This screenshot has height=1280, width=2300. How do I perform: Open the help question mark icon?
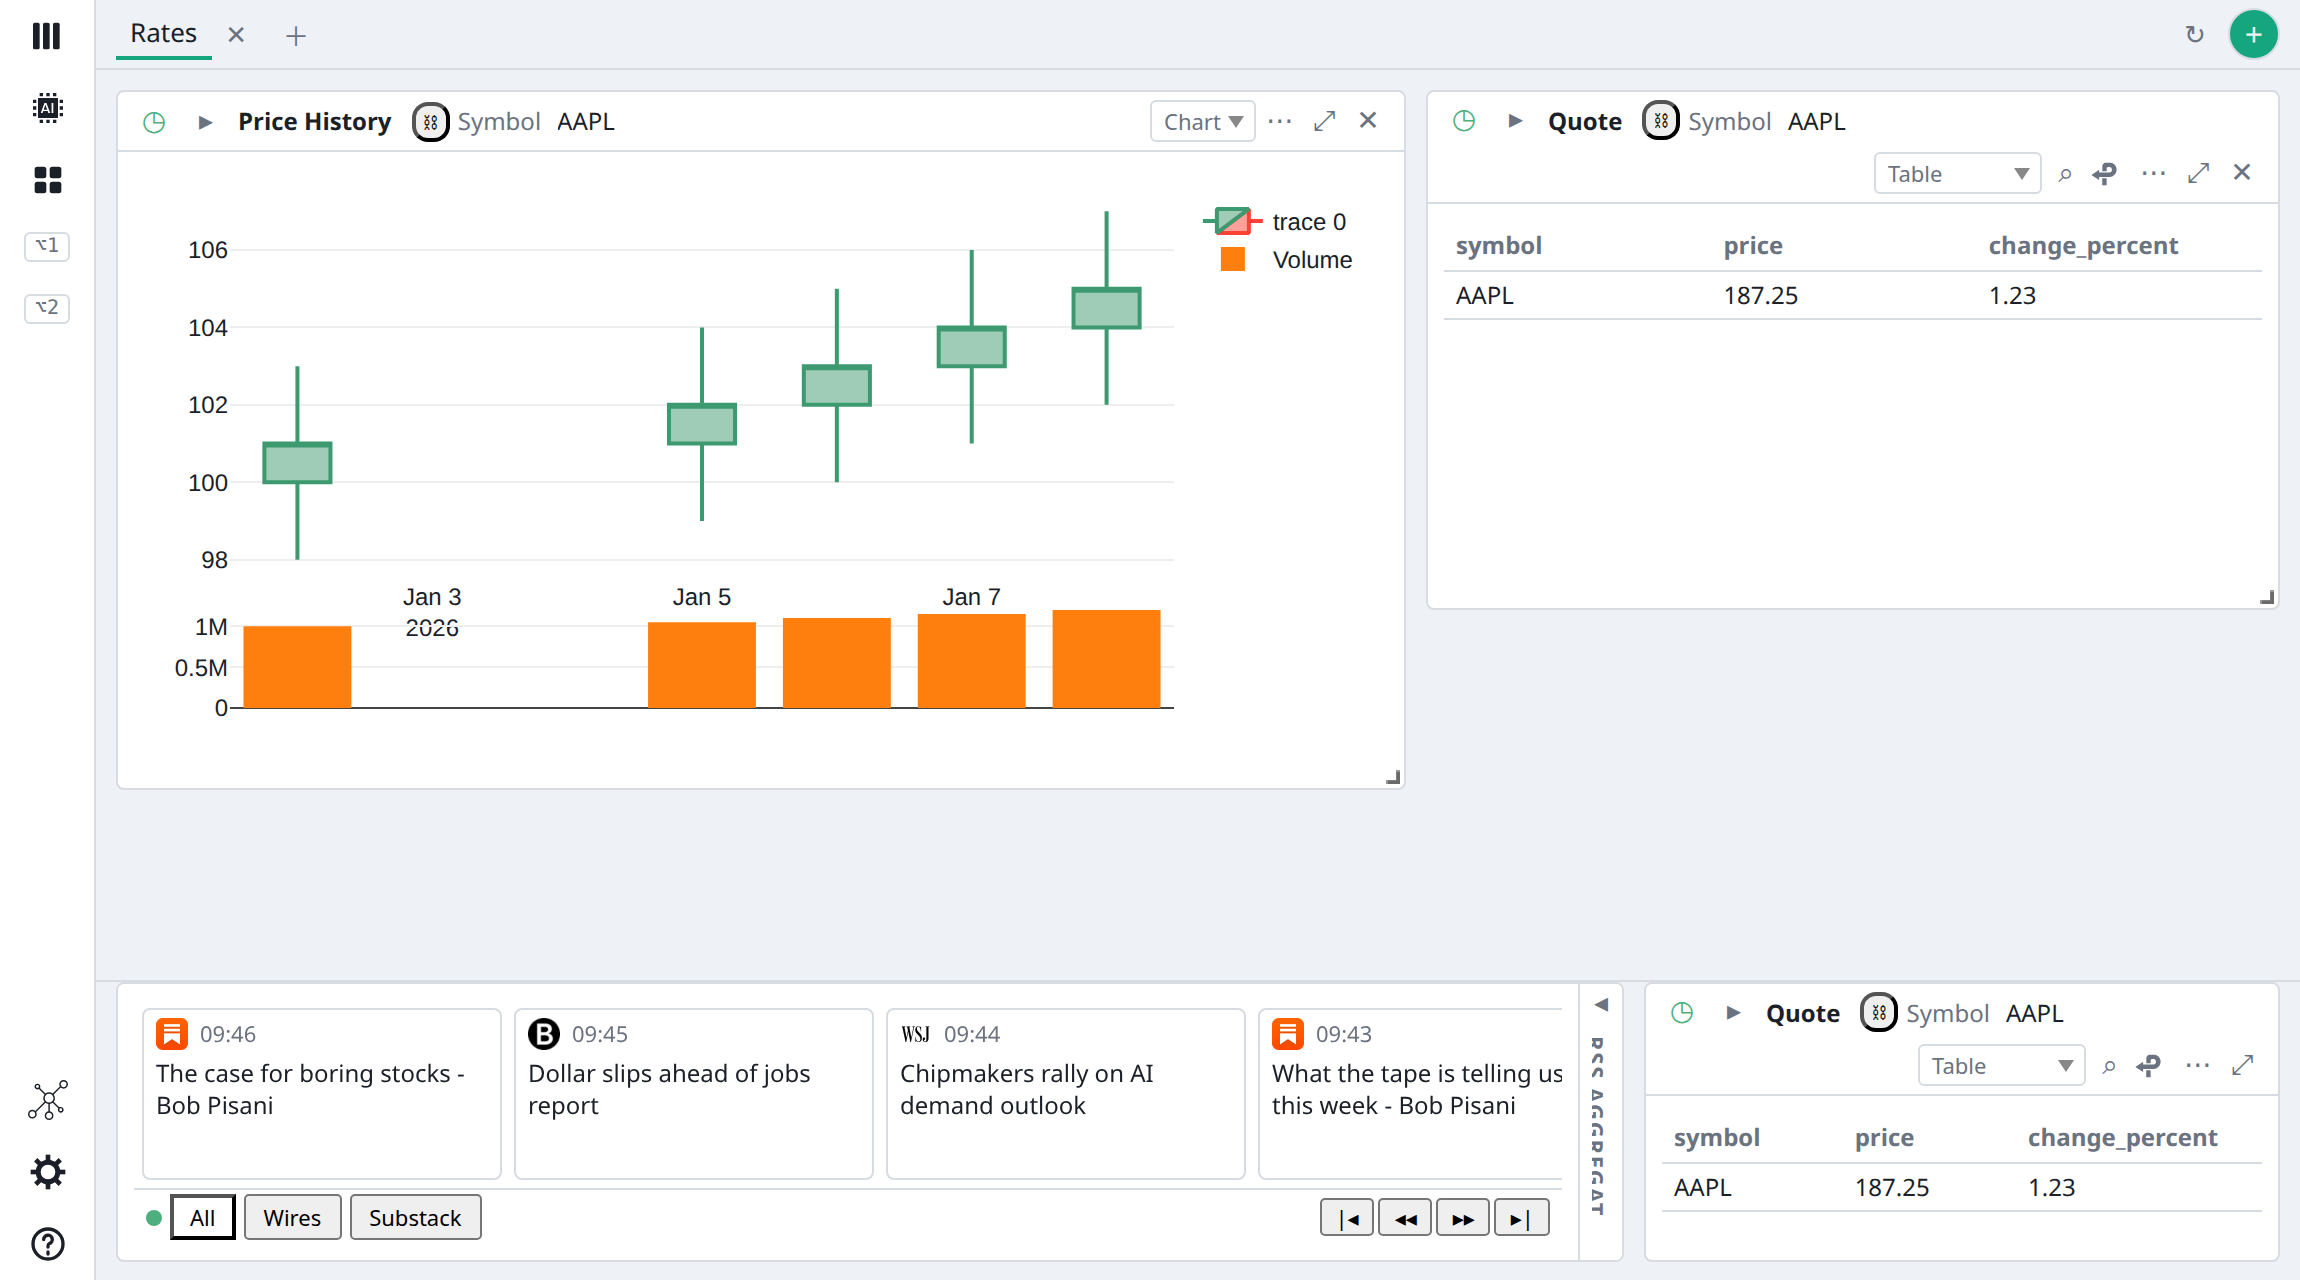click(x=47, y=1244)
